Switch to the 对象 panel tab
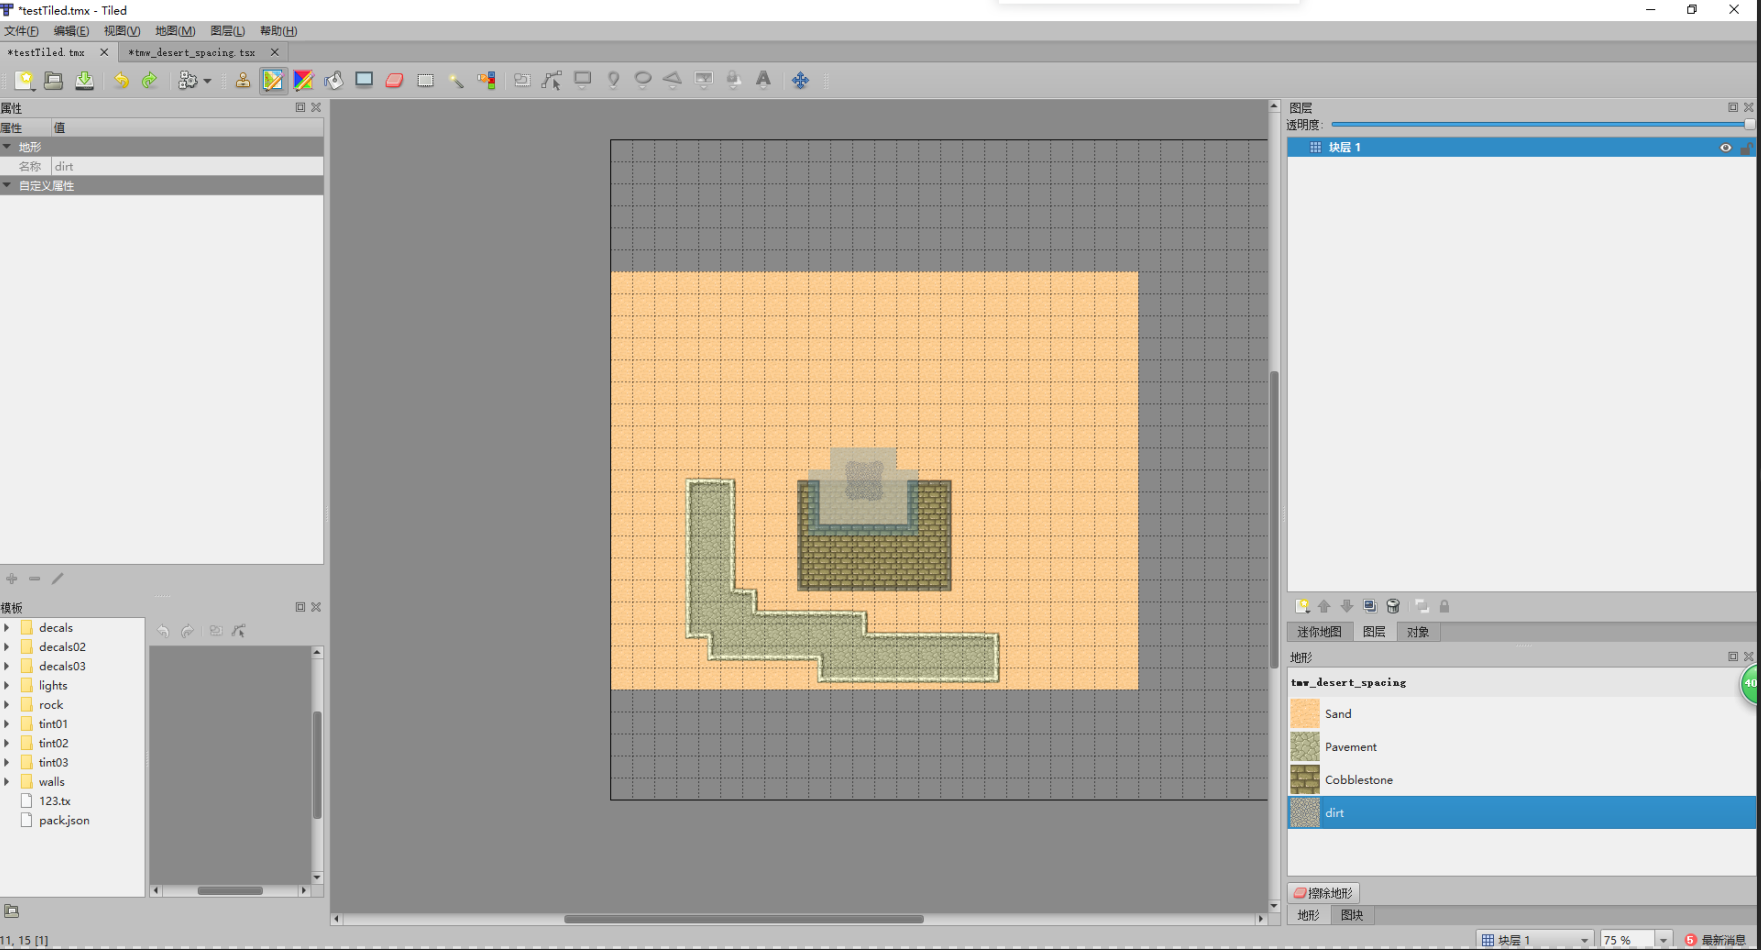Viewport: 1761px width, 950px height. pos(1419,631)
